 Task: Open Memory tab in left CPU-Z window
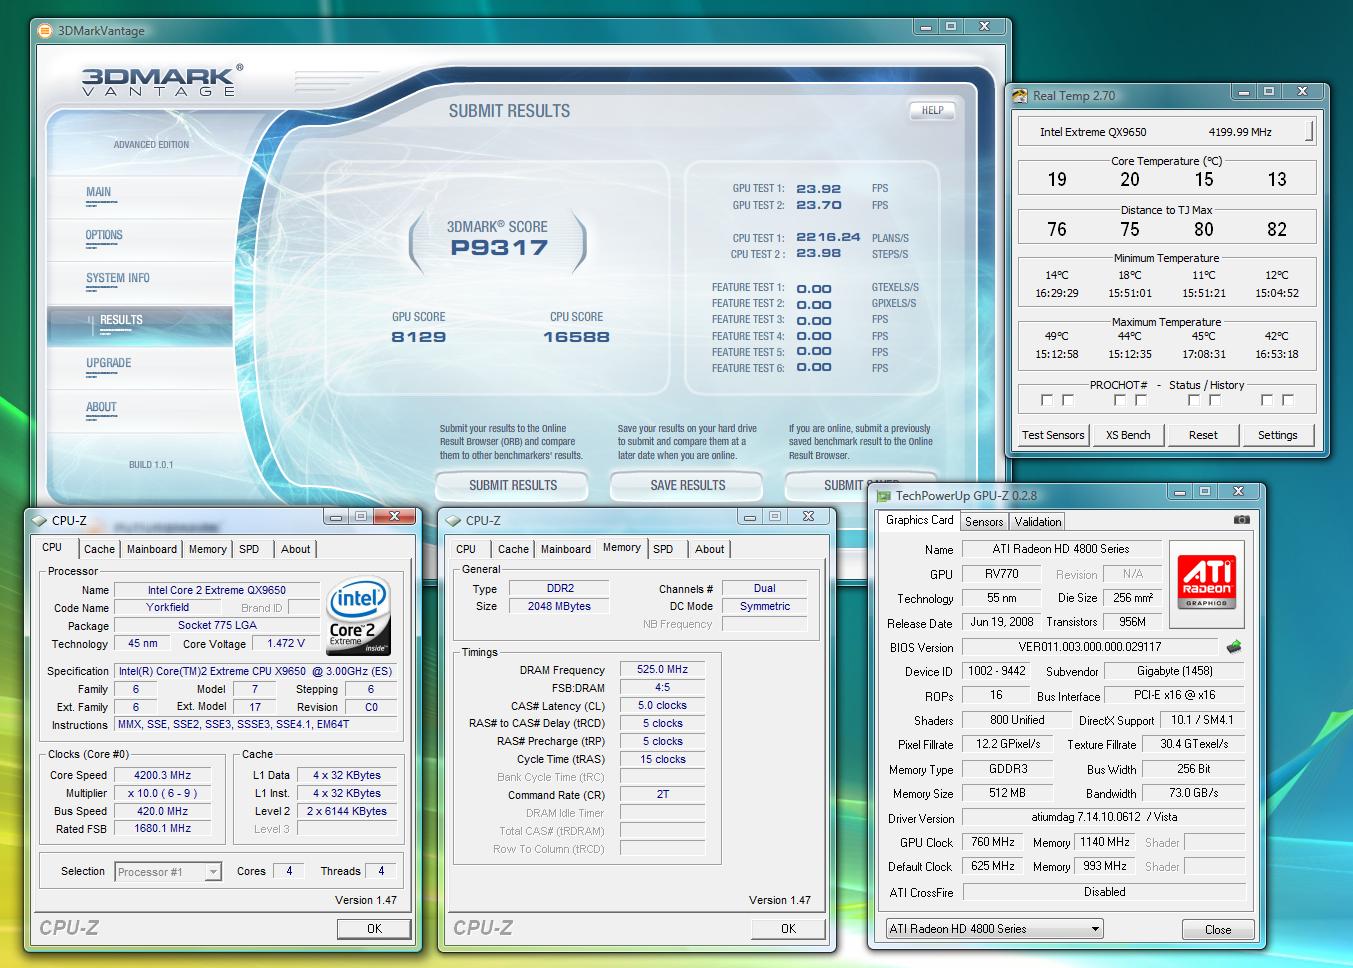[x=208, y=549]
